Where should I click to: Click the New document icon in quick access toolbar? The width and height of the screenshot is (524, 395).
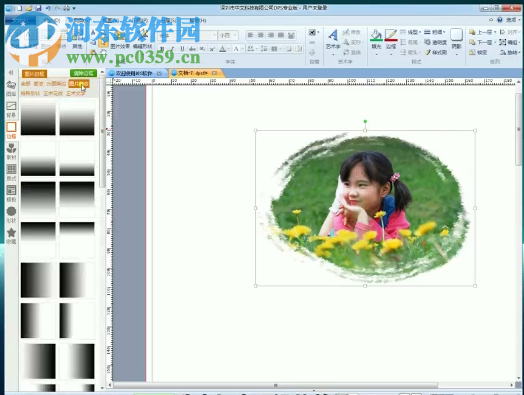(x=20, y=8)
